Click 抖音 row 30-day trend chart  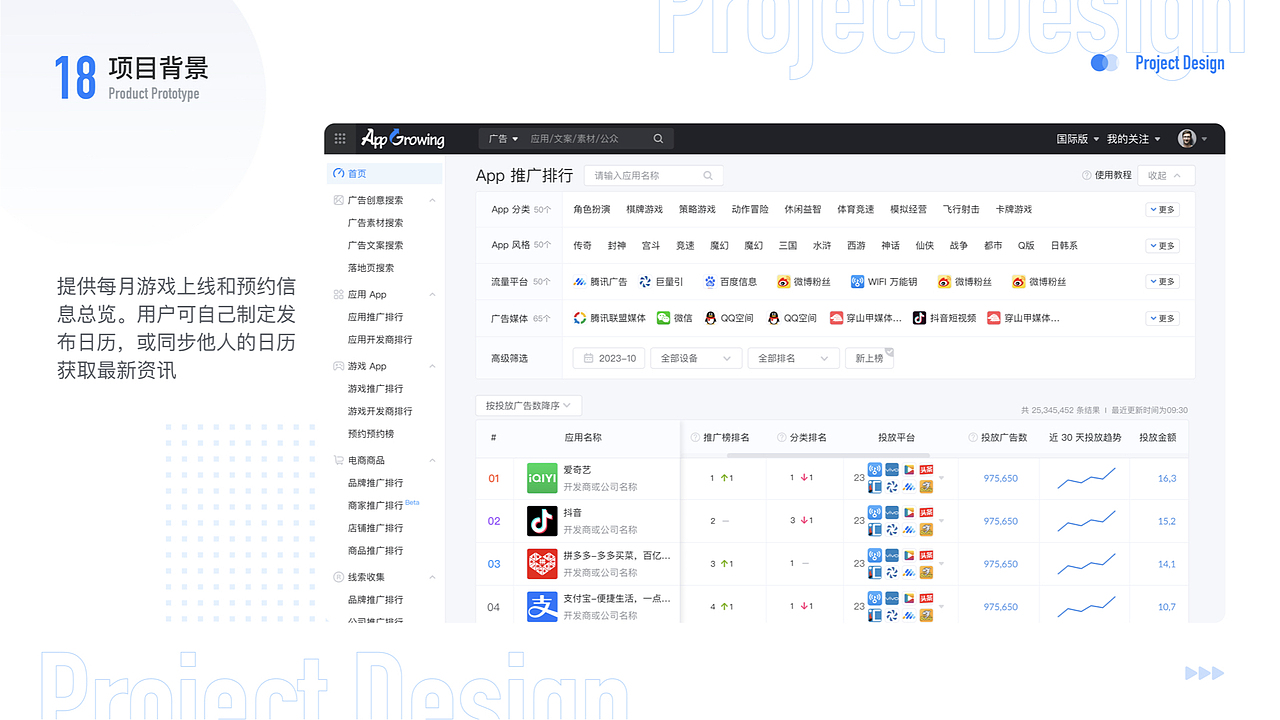pyautogui.click(x=1086, y=521)
